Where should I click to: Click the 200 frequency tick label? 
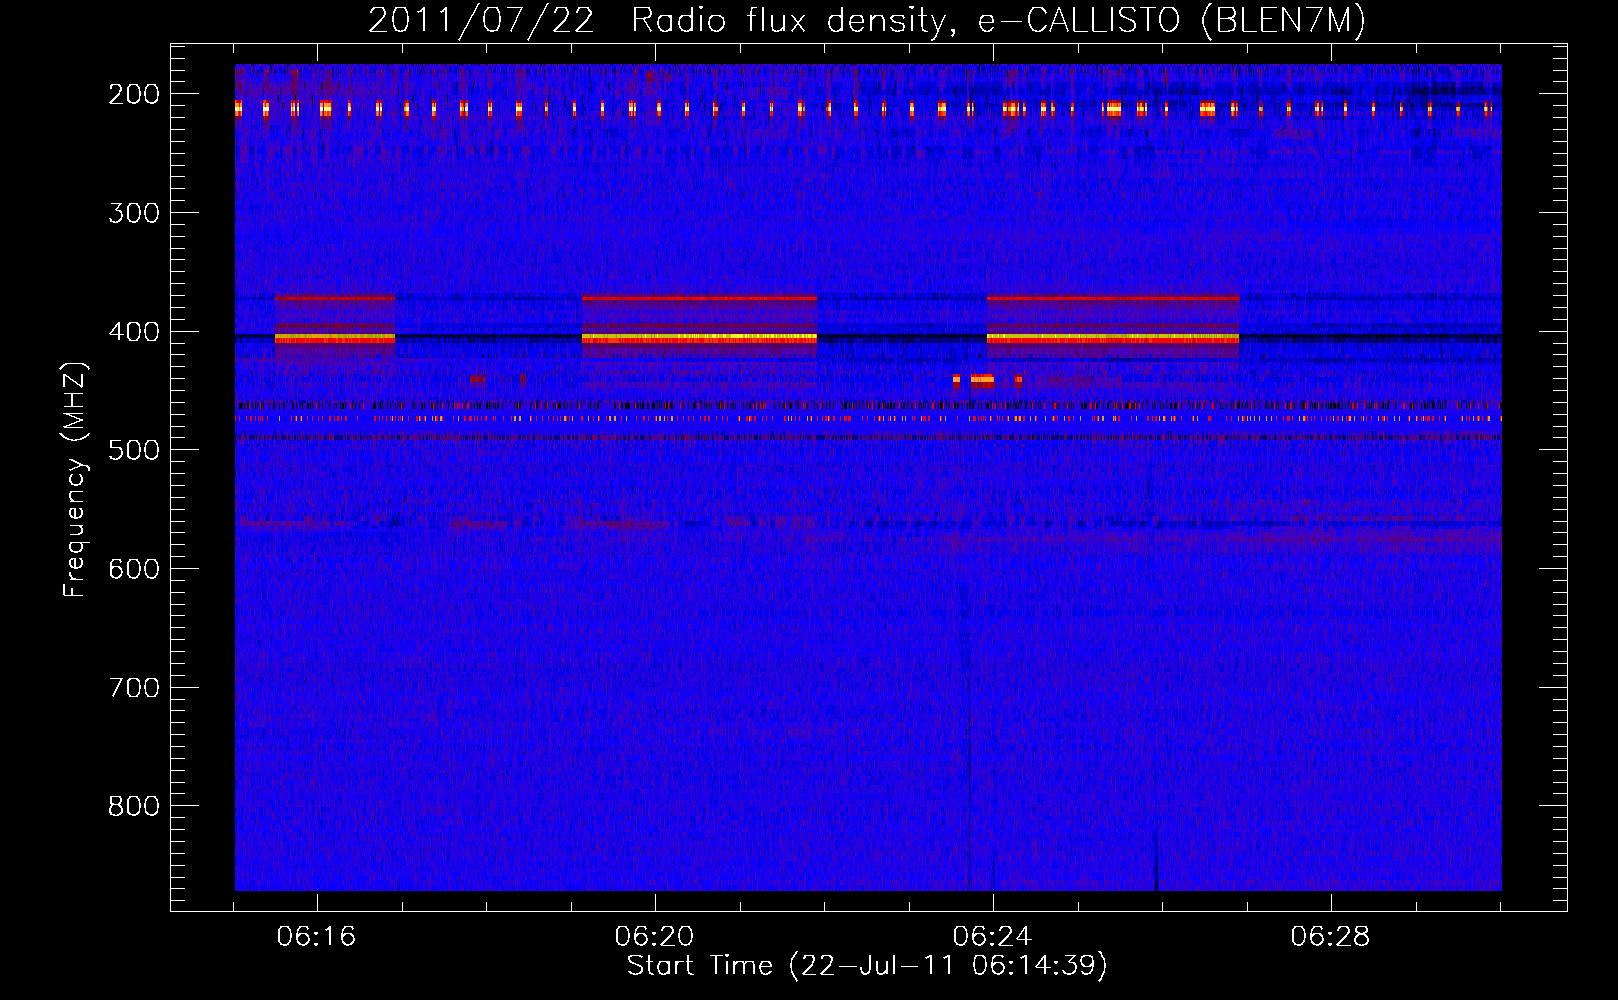point(134,94)
